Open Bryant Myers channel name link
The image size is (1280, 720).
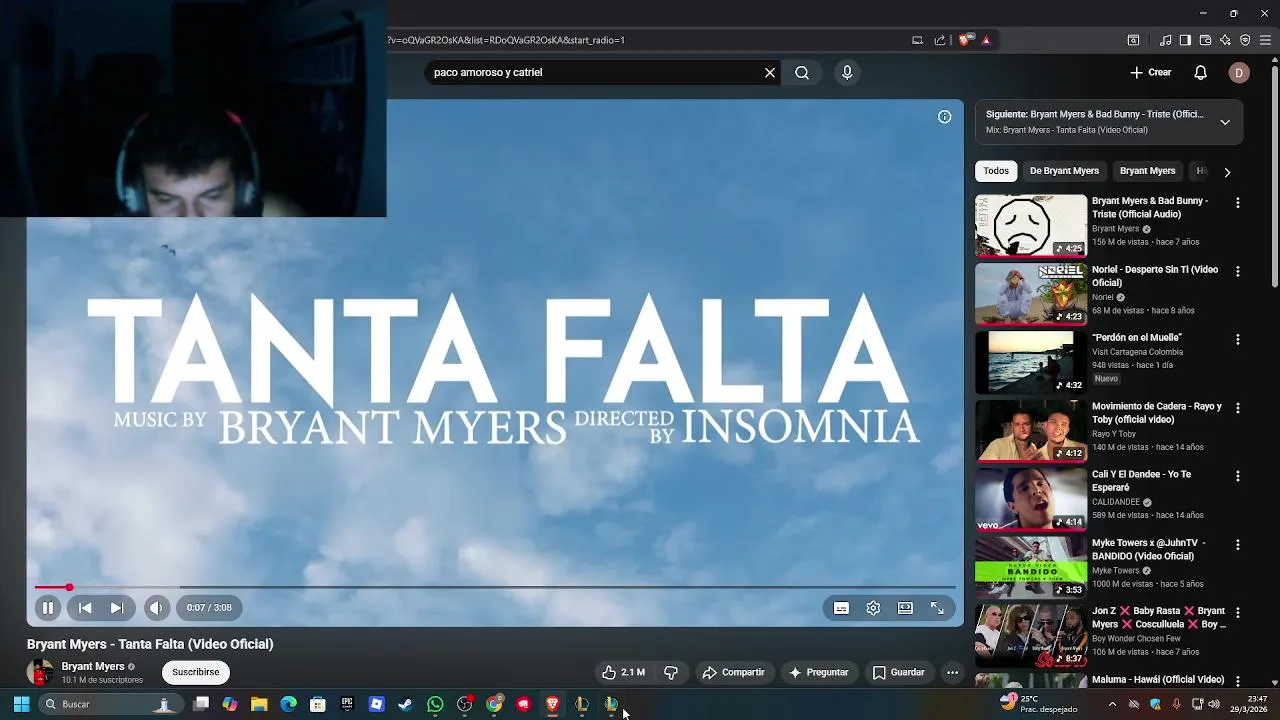point(93,667)
